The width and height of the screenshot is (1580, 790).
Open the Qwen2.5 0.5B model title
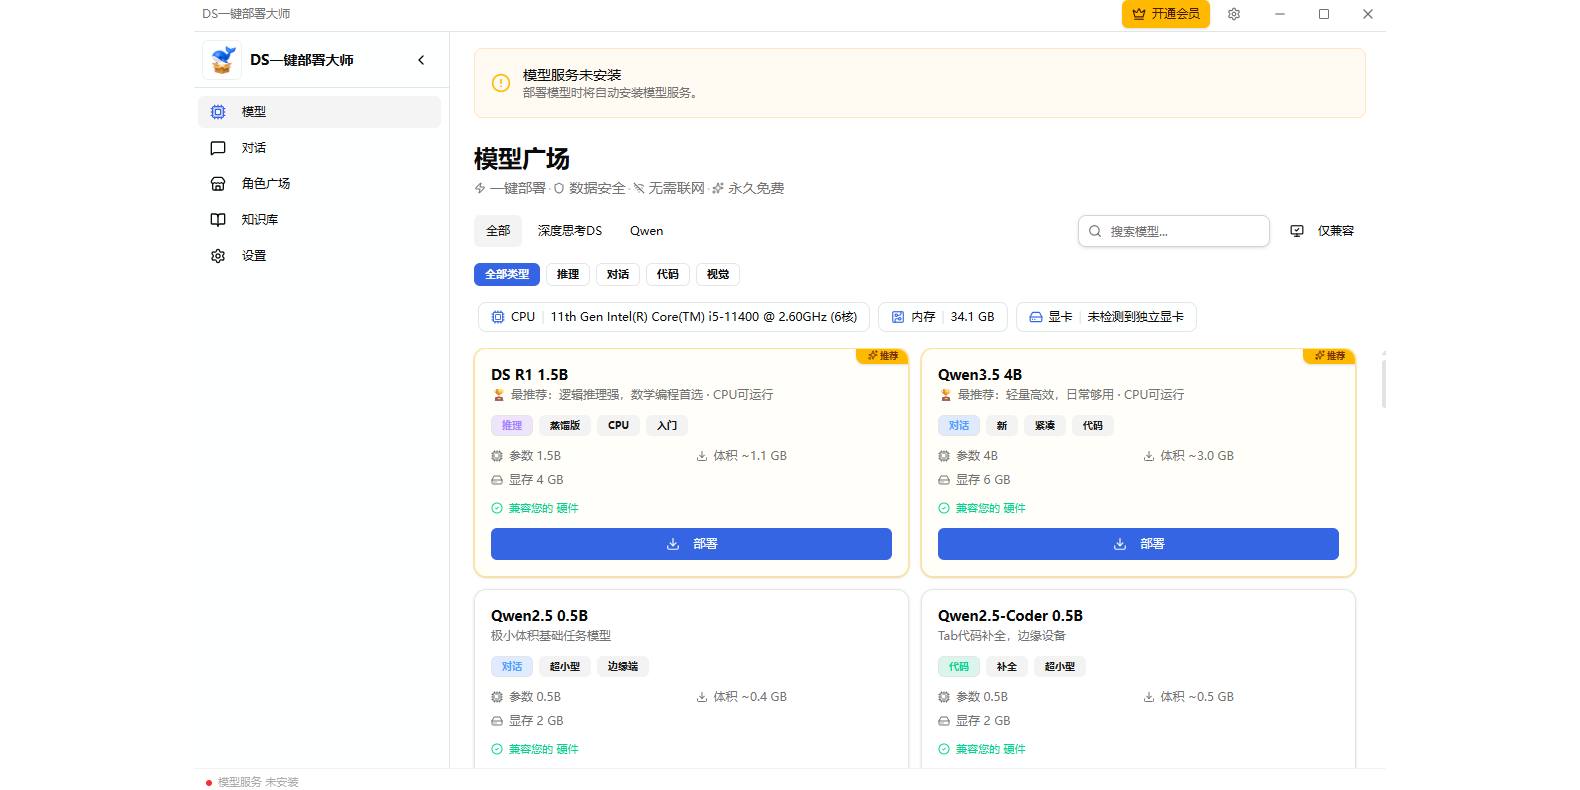point(539,616)
